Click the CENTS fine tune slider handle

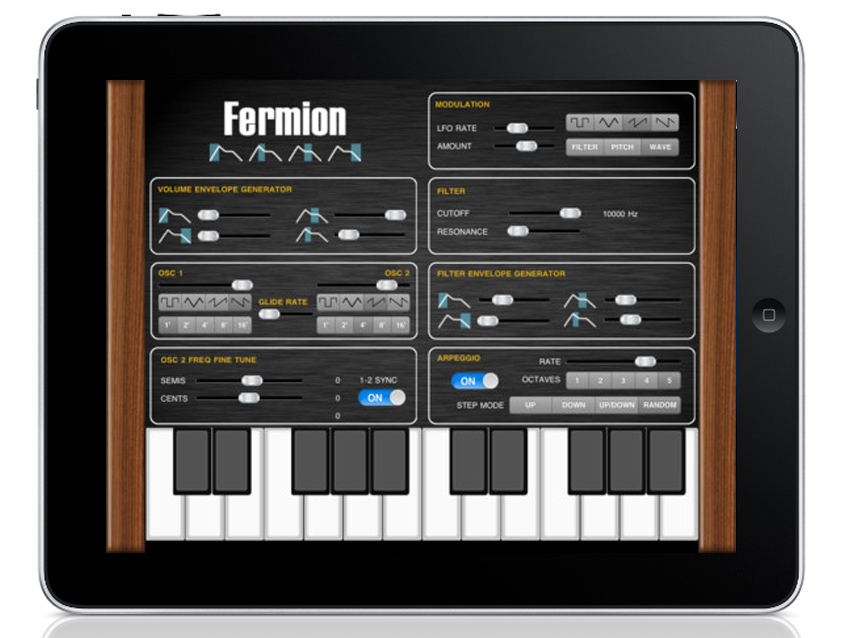pyautogui.click(x=249, y=398)
